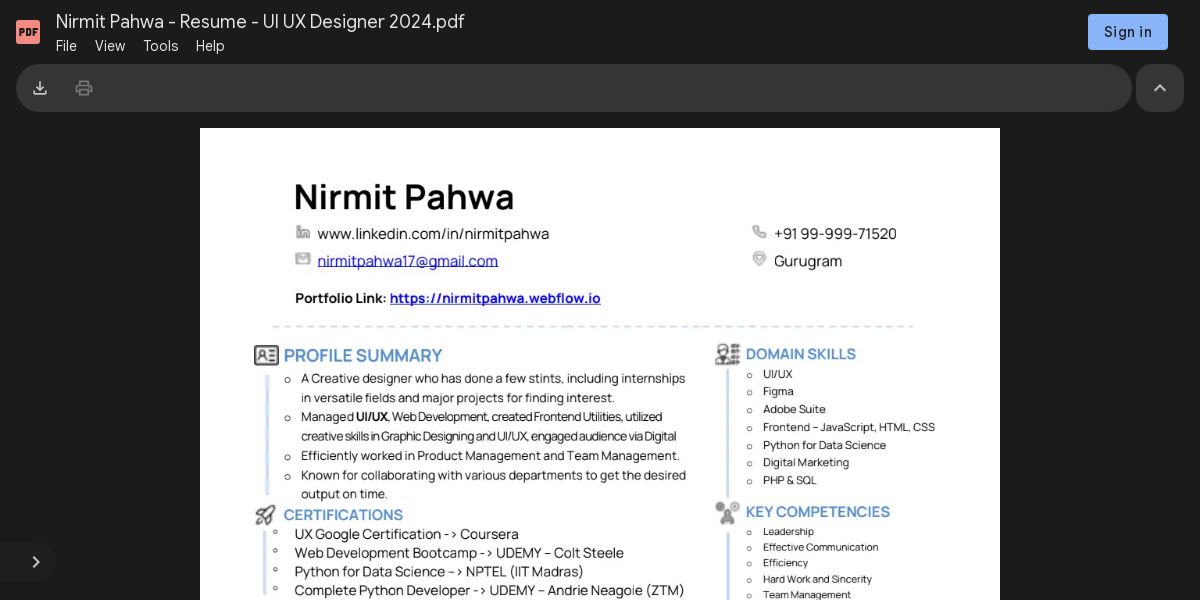Click the phone number +91 99-999-71520
This screenshot has width=1200, height=600.
835,234
